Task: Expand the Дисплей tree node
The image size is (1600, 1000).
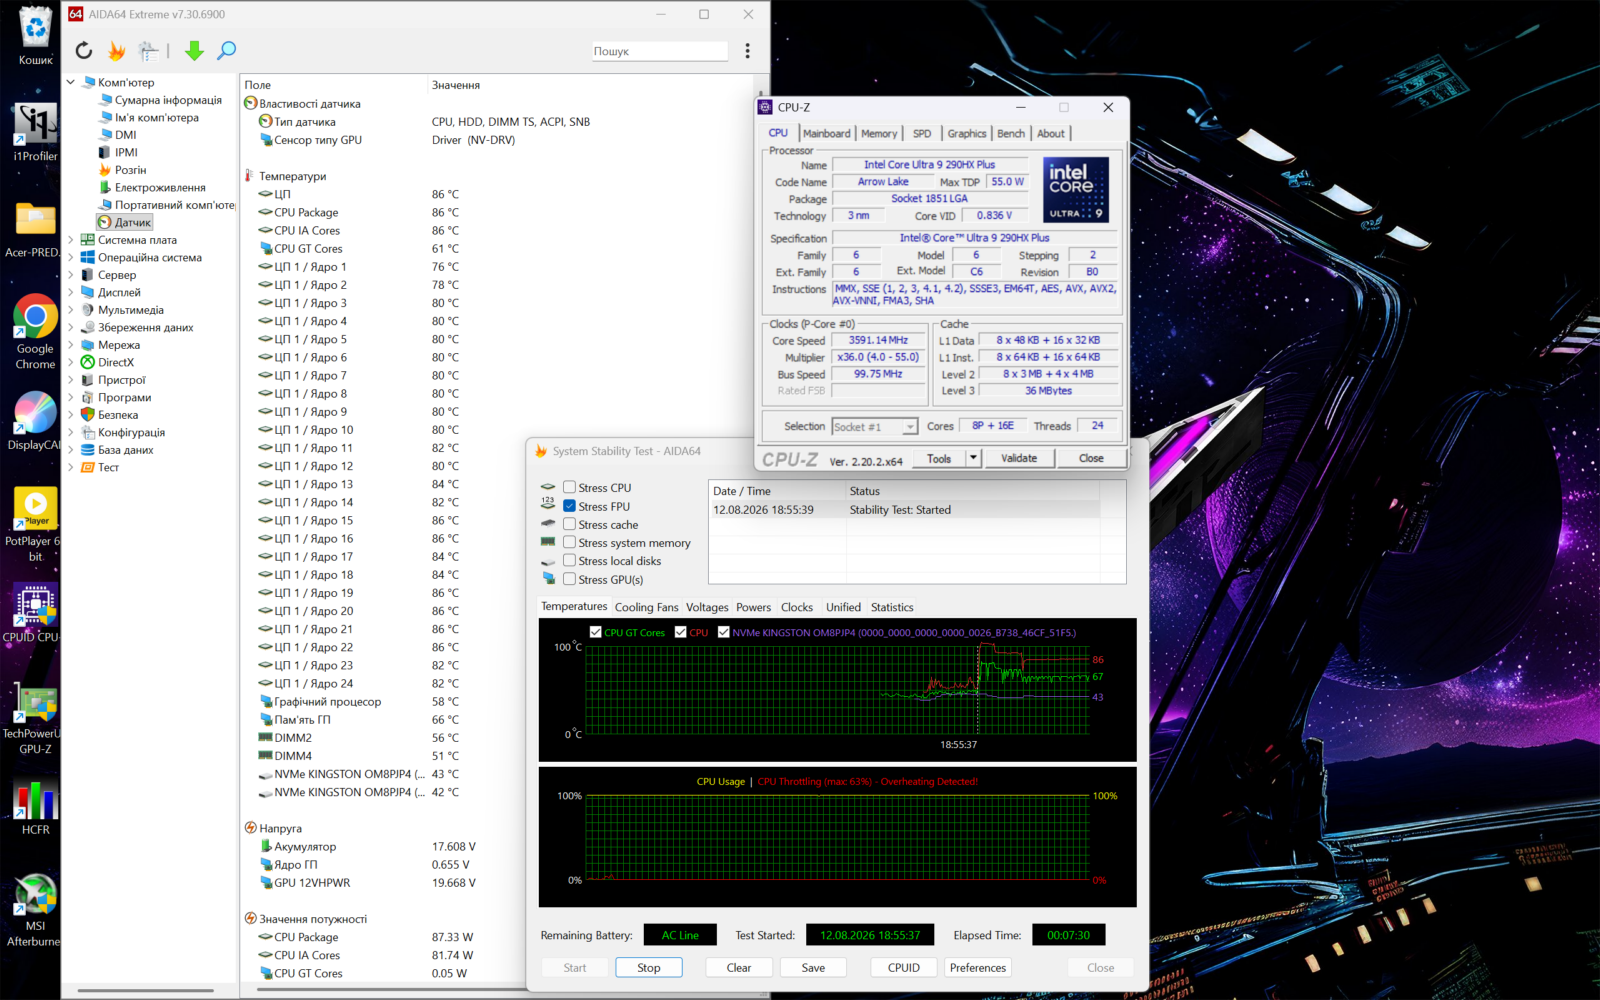Action: click(x=71, y=292)
